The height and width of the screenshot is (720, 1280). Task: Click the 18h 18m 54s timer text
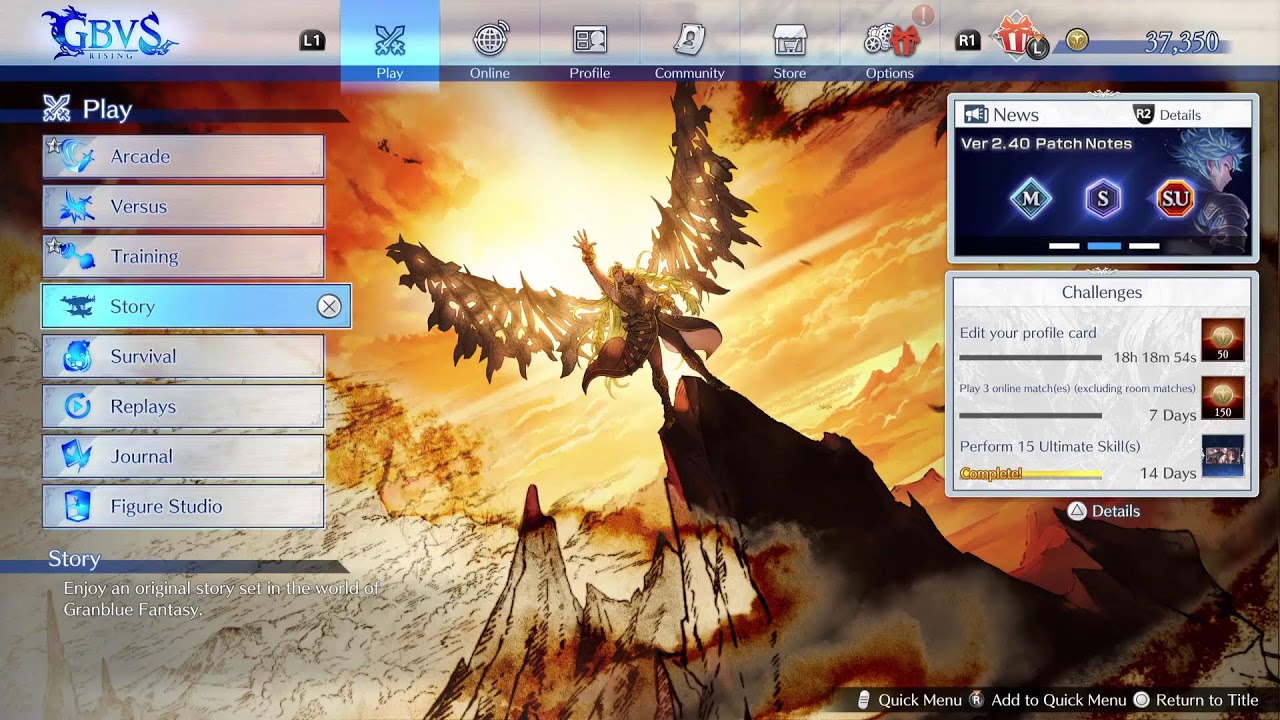[x=1154, y=357]
